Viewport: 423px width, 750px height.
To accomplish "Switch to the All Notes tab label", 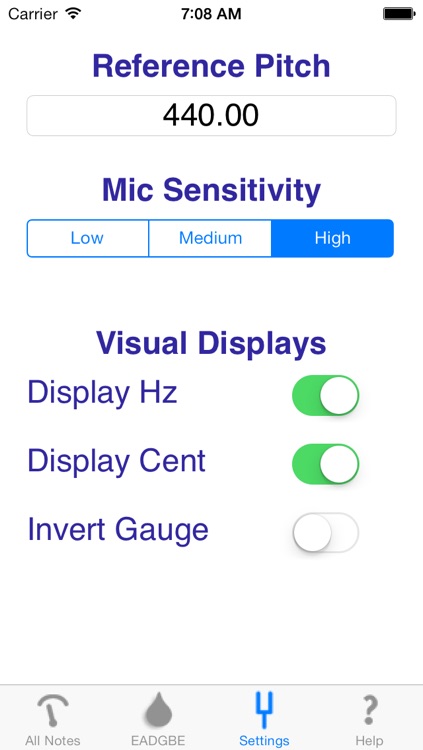I will pyautogui.click(x=53, y=741).
